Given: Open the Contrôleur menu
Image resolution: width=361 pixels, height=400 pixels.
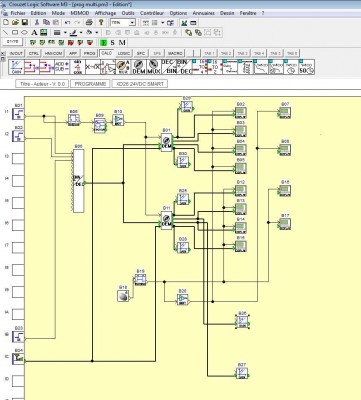Looking at the screenshot, I should tap(152, 13).
